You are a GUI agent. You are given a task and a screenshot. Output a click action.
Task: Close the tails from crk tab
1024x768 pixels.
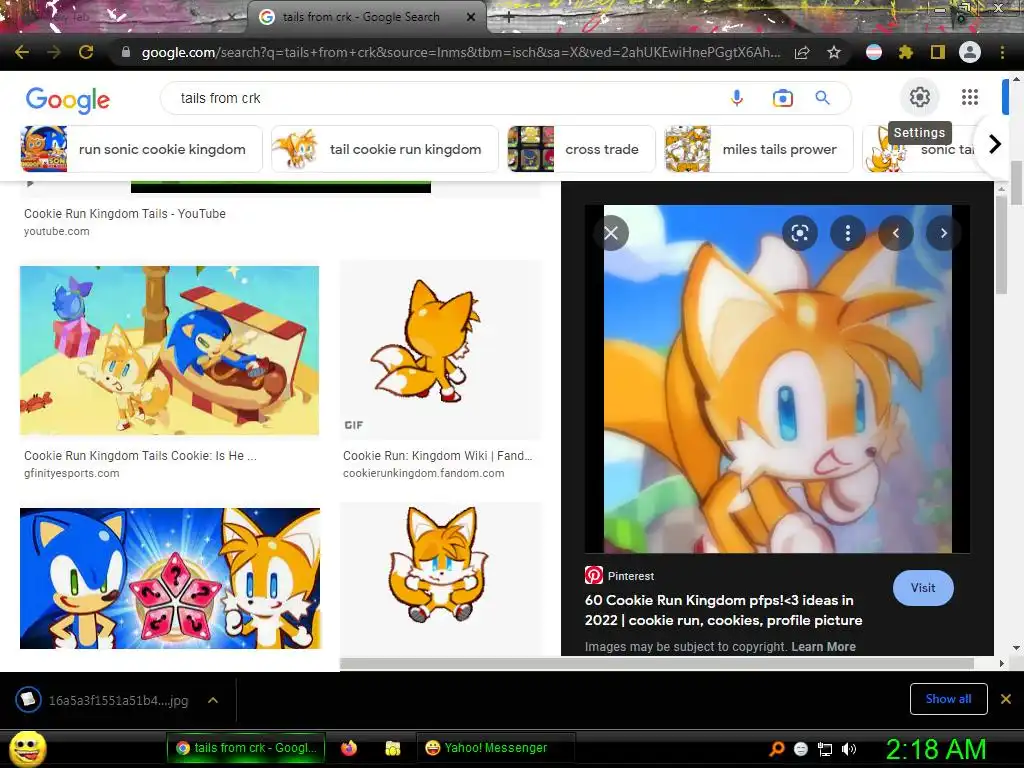(471, 17)
